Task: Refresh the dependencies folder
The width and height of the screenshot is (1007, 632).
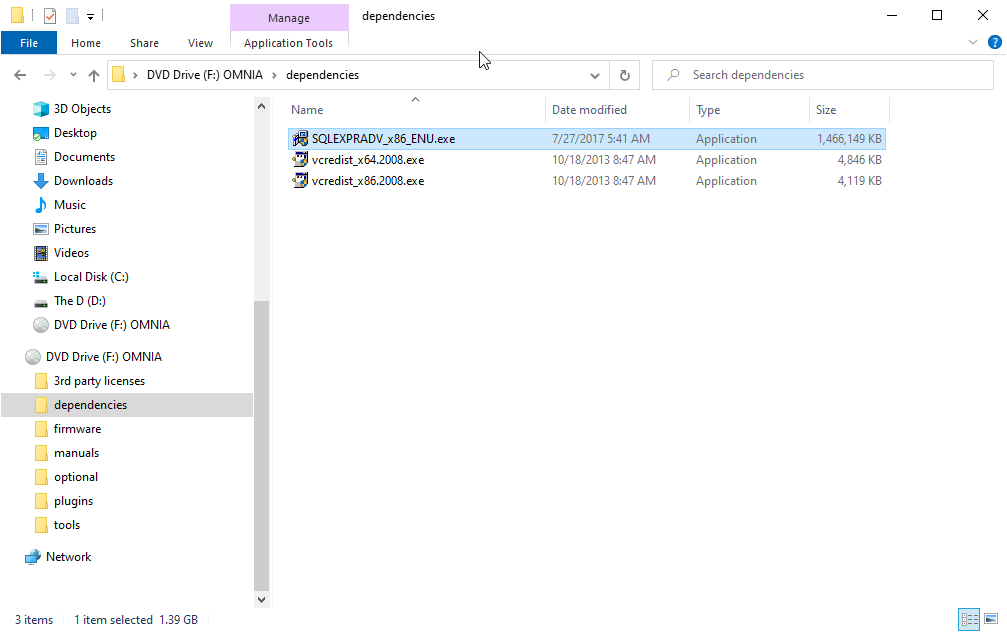Action: 624,76
